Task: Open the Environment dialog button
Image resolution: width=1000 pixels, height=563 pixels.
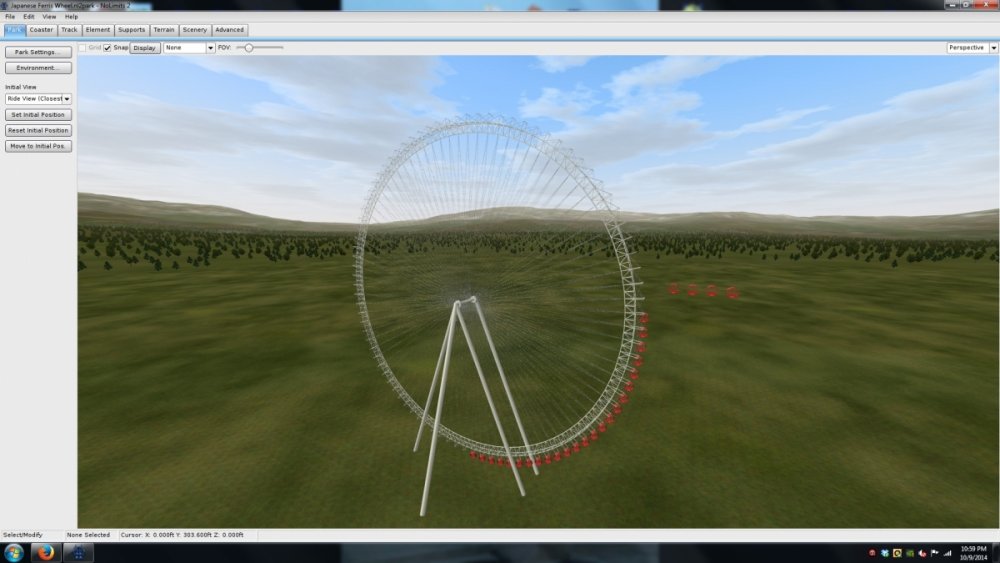Action: coord(38,68)
